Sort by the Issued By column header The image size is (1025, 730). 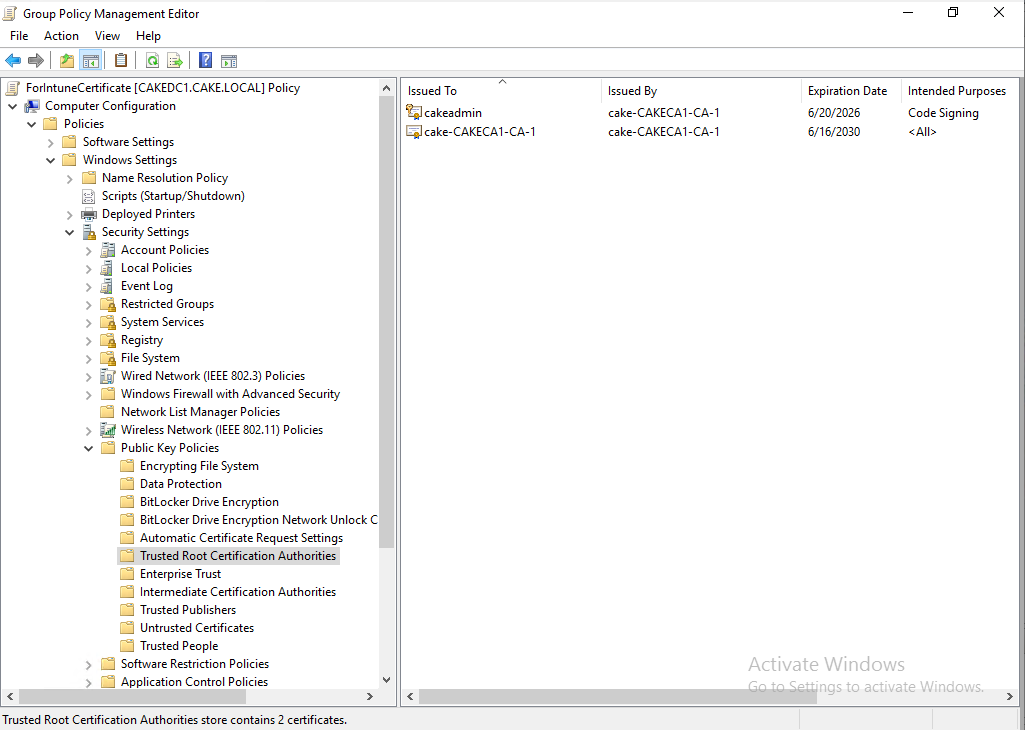[x=701, y=91]
